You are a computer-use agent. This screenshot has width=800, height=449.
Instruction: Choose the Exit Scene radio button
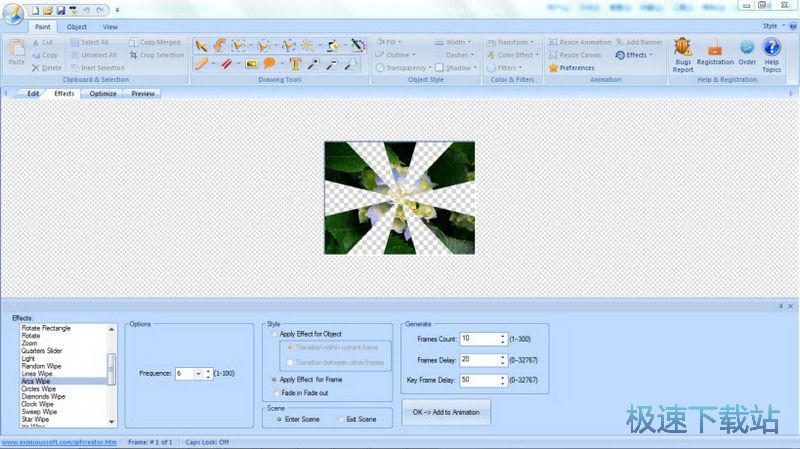click(341, 419)
